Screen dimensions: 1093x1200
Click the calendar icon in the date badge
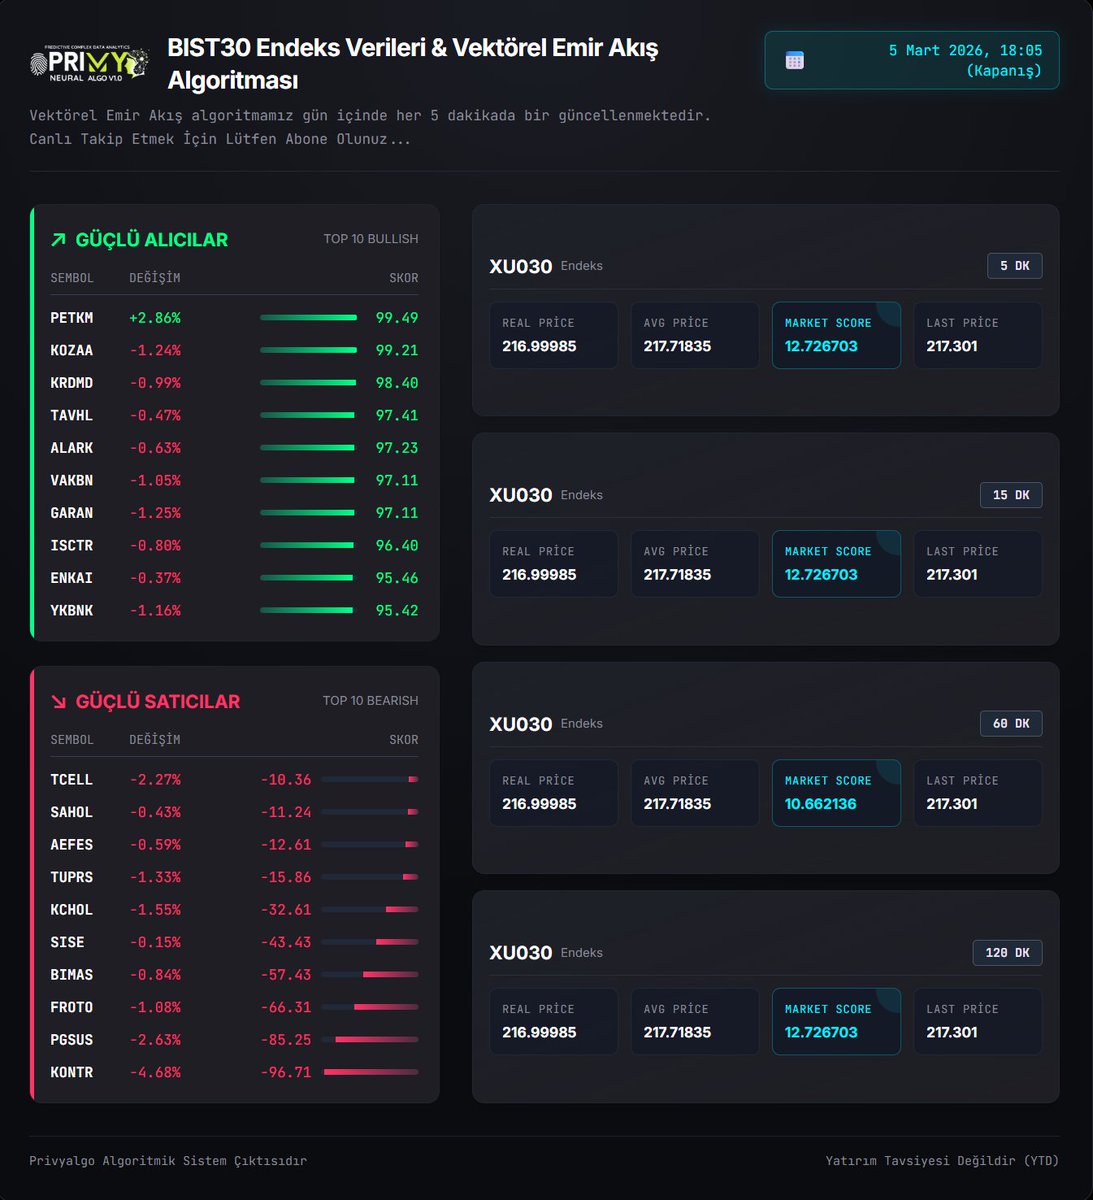pos(795,60)
